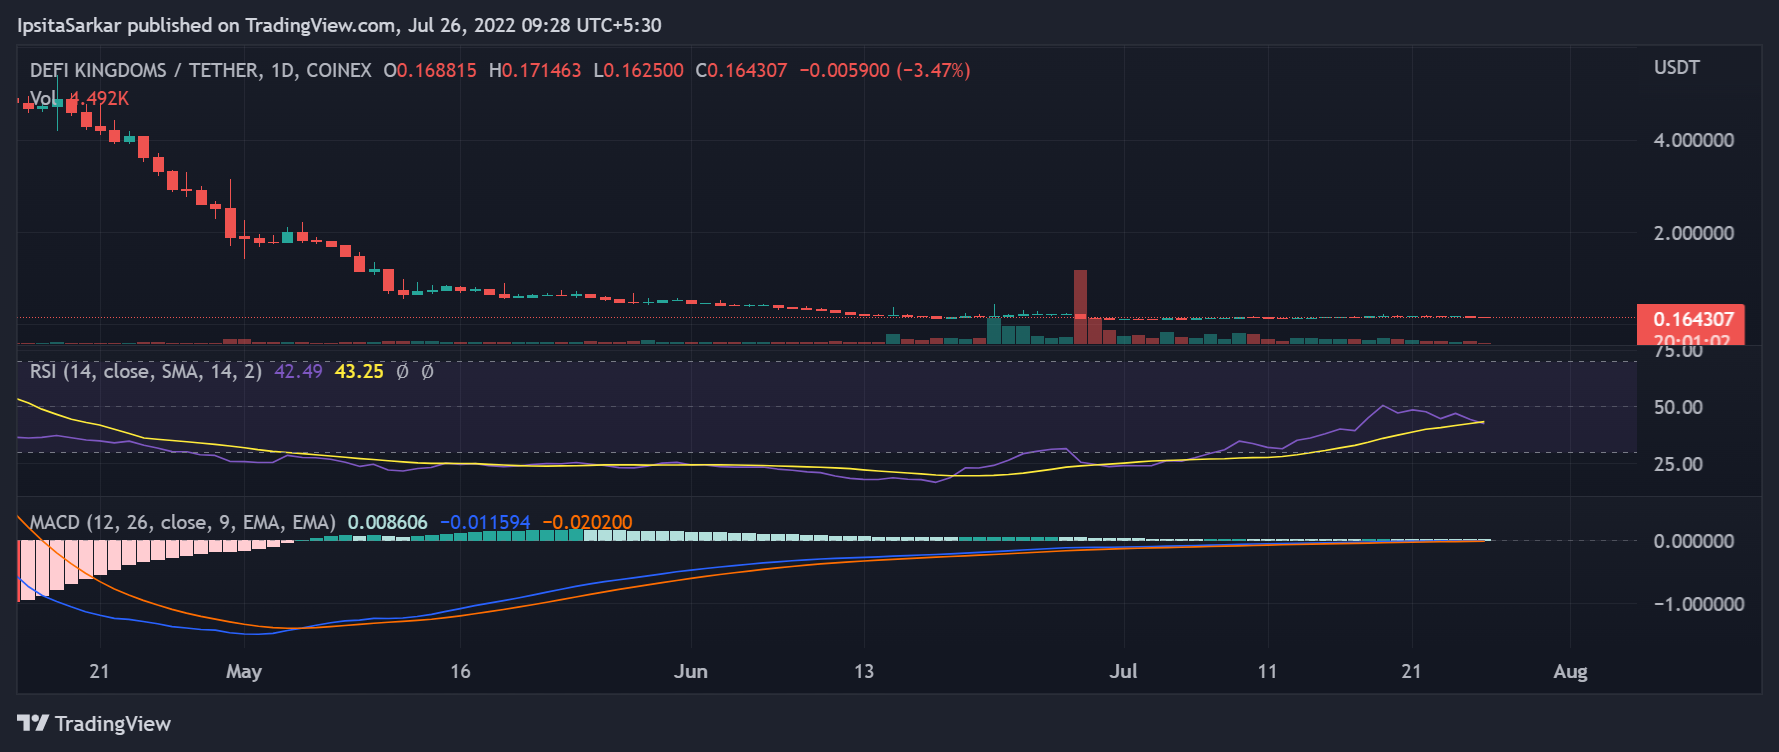Click the tallest red volume bar
Image resolution: width=1779 pixels, height=752 pixels.
[1080, 306]
